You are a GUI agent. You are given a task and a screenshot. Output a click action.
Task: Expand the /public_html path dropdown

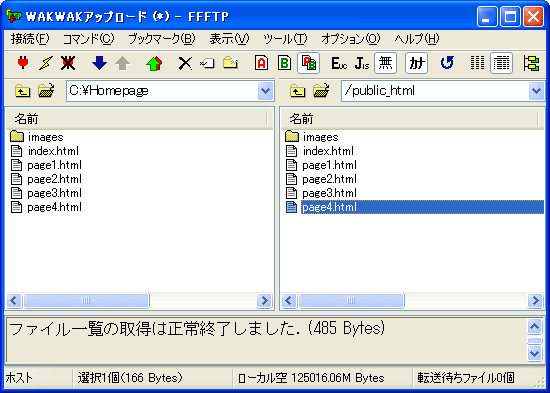536,91
